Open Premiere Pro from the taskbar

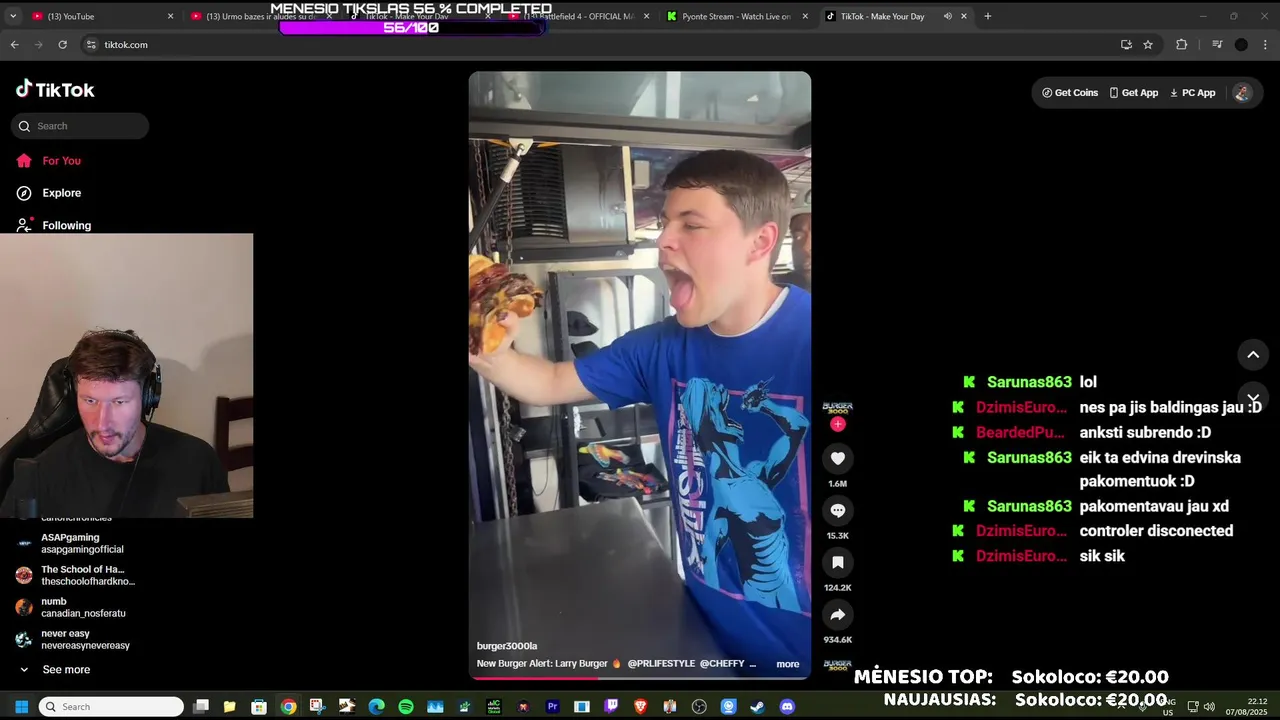click(552, 706)
